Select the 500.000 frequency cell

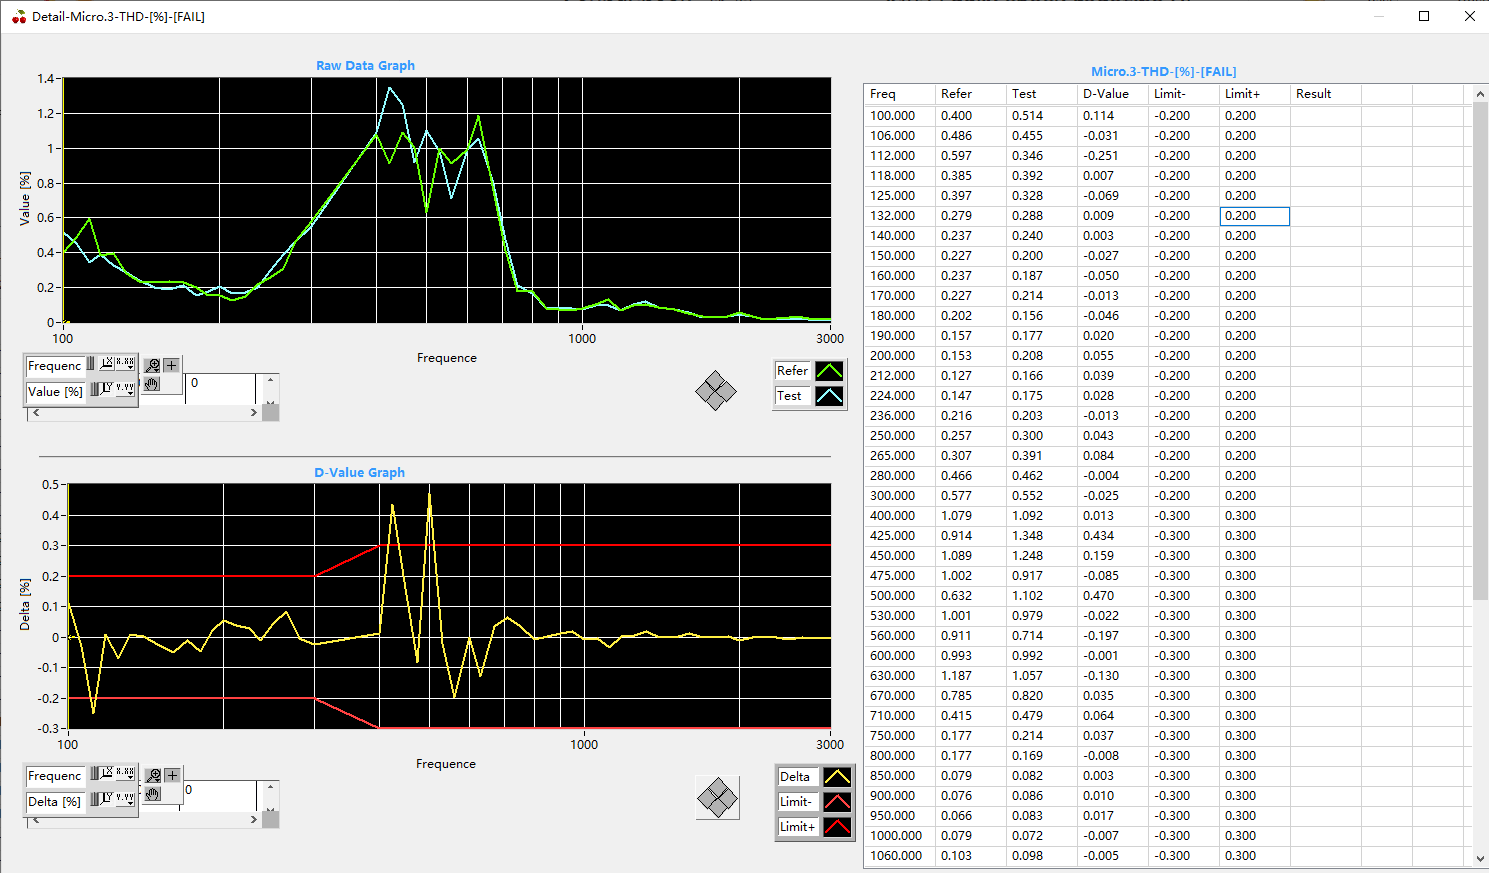click(899, 596)
